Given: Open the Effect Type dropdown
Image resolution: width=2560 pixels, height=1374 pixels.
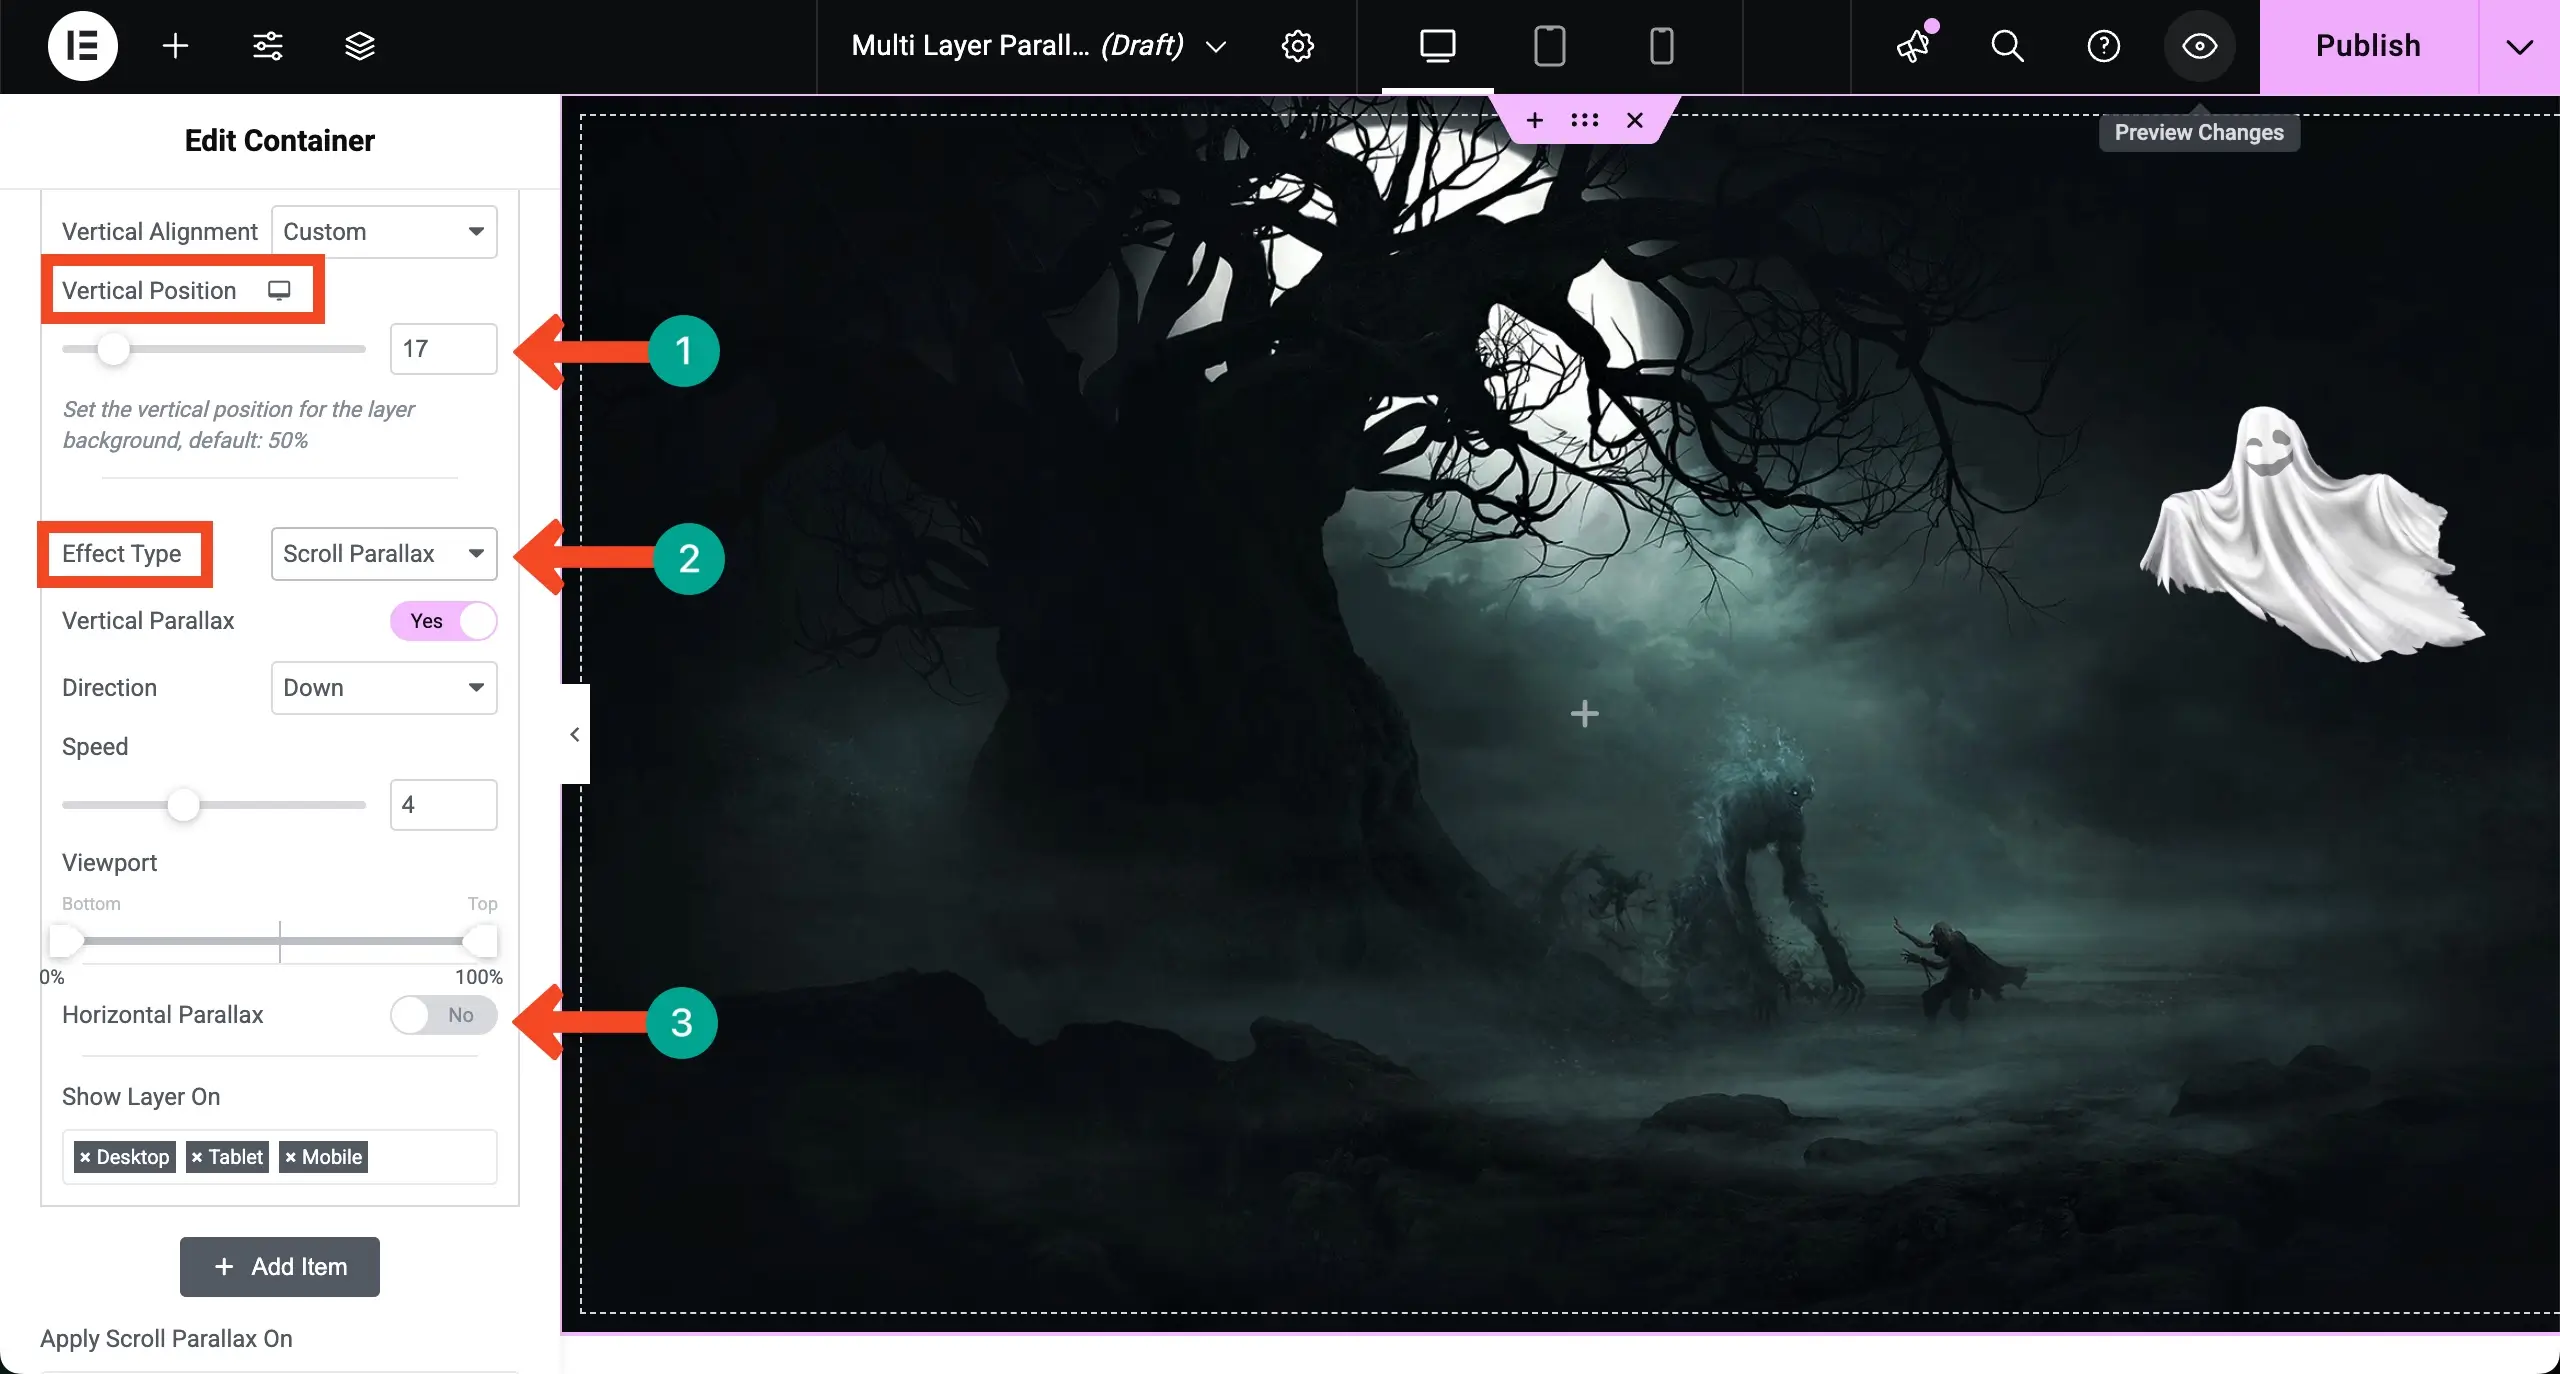Looking at the screenshot, I should tap(384, 554).
